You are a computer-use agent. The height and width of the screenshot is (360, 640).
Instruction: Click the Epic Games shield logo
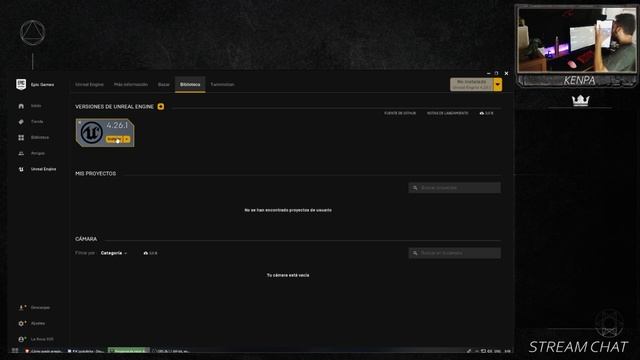point(21,84)
